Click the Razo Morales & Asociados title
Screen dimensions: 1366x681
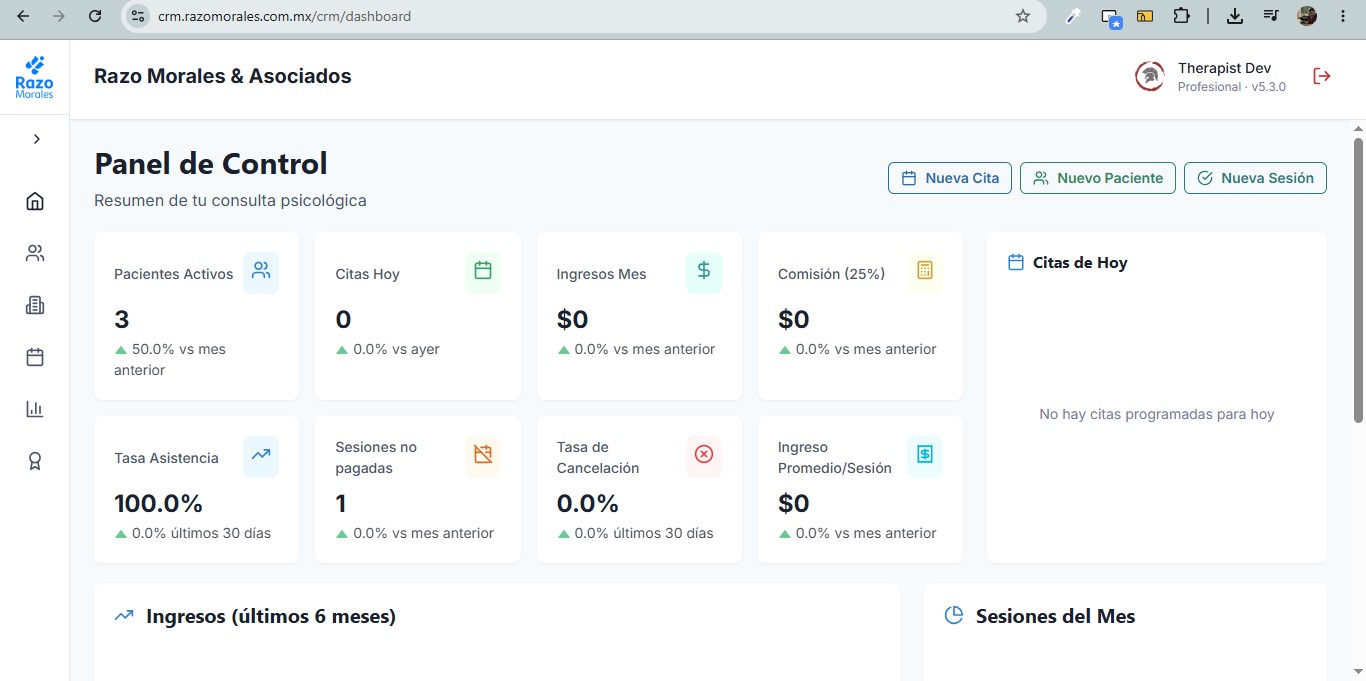click(x=223, y=76)
